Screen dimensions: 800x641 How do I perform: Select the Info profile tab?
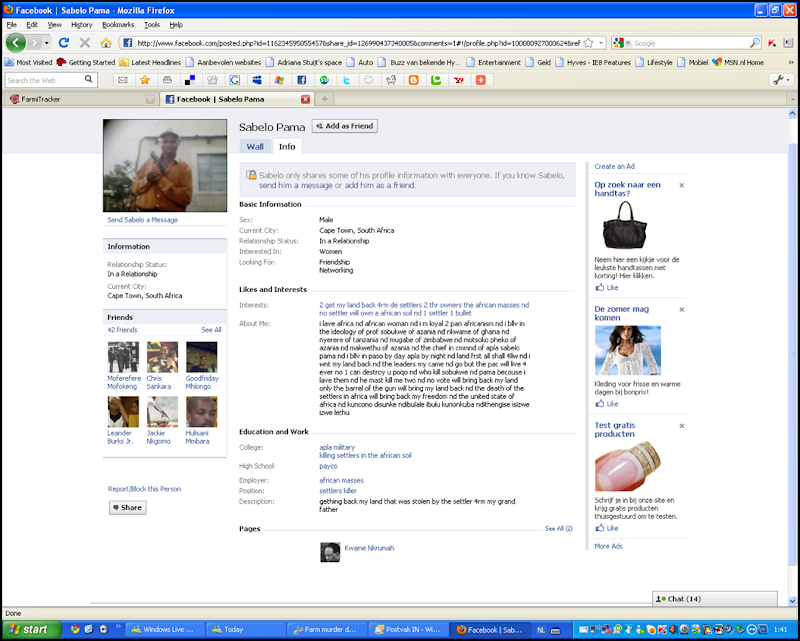(287, 146)
